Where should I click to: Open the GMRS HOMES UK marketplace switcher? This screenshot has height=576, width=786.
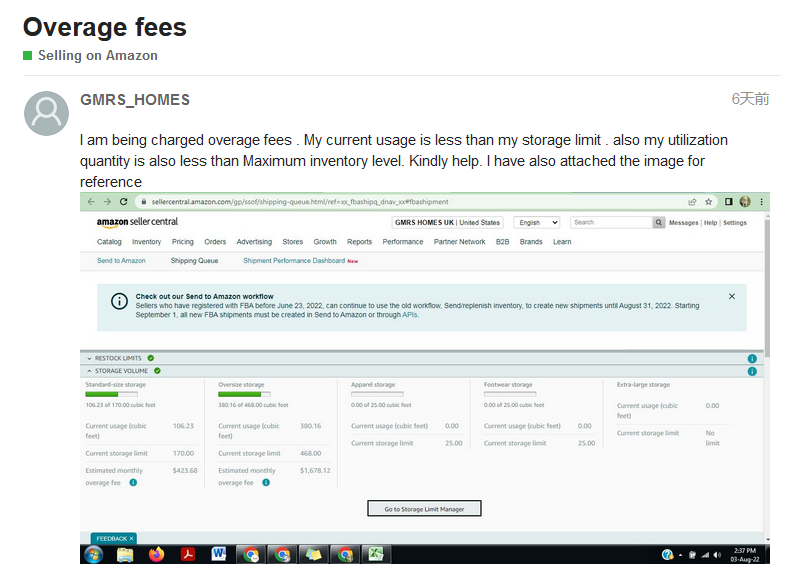(447, 222)
